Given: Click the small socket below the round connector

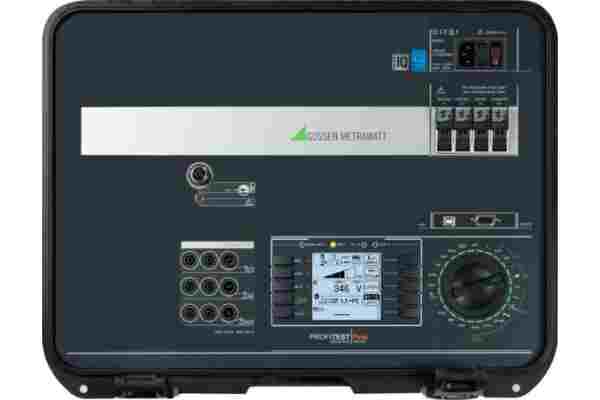Looking at the screenshot, I should click(199, 198).
